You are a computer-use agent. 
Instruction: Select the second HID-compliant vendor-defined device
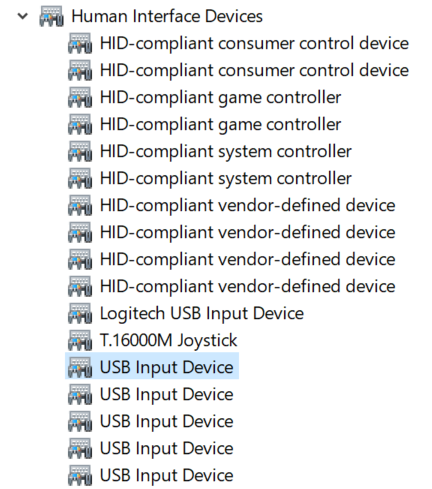pyautogui.click(x=248, y=232)
